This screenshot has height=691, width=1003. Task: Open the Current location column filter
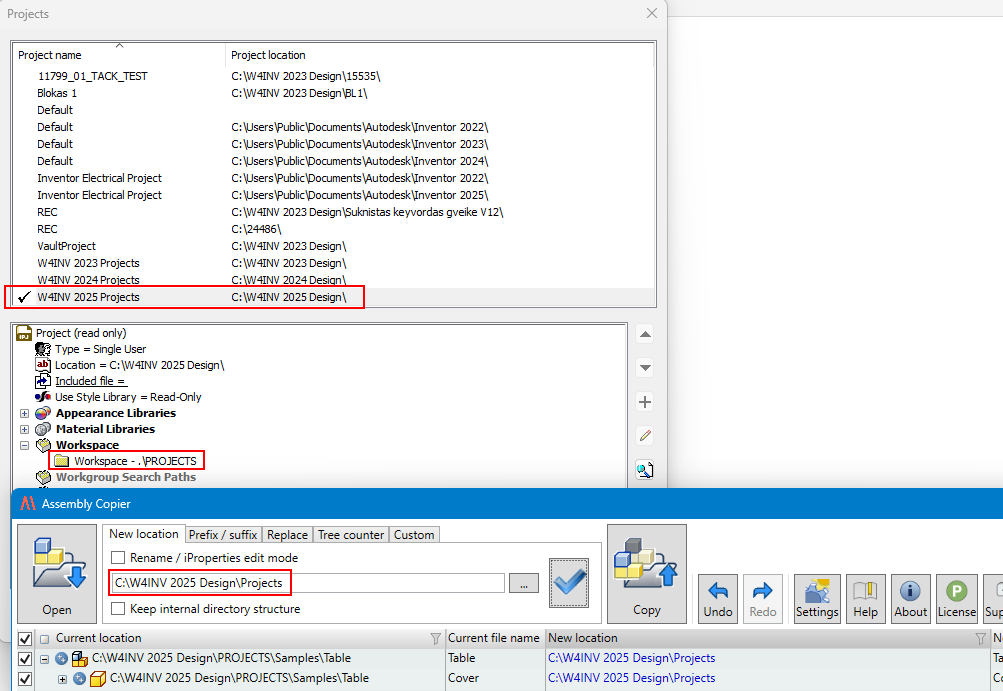(x=436, y=638)
